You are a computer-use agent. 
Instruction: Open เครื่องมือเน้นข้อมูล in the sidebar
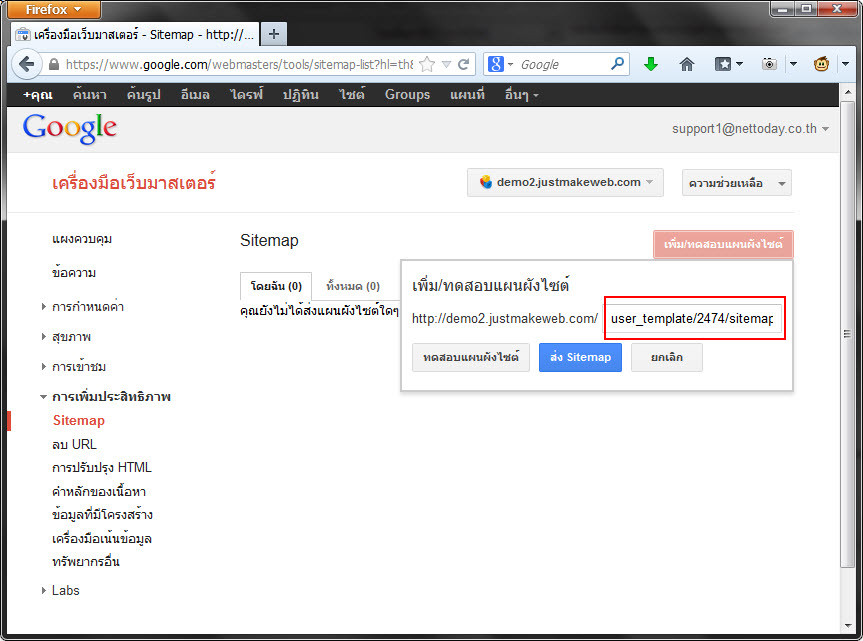click(102, 539)
